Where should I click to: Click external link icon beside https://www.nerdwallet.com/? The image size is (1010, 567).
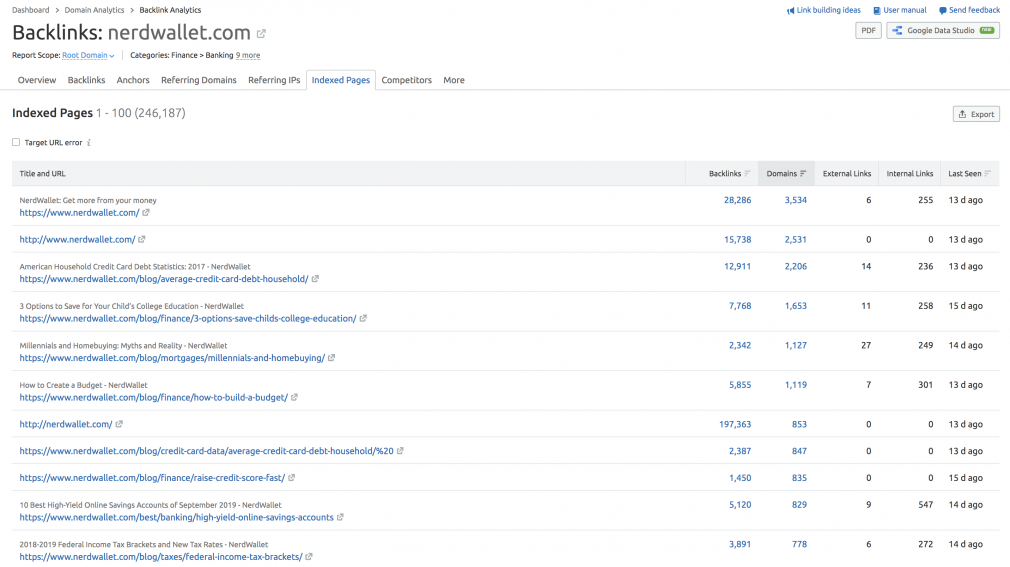coord(146,213)
